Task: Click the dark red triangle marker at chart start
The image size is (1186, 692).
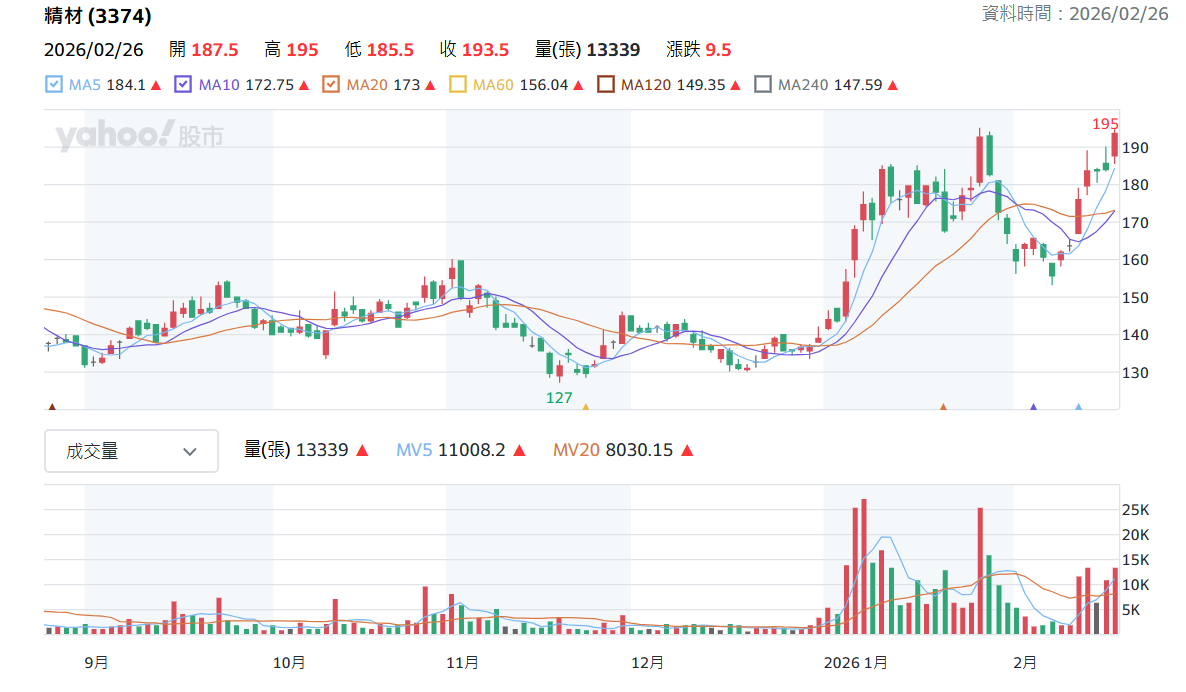Action: tap(52, 407)
